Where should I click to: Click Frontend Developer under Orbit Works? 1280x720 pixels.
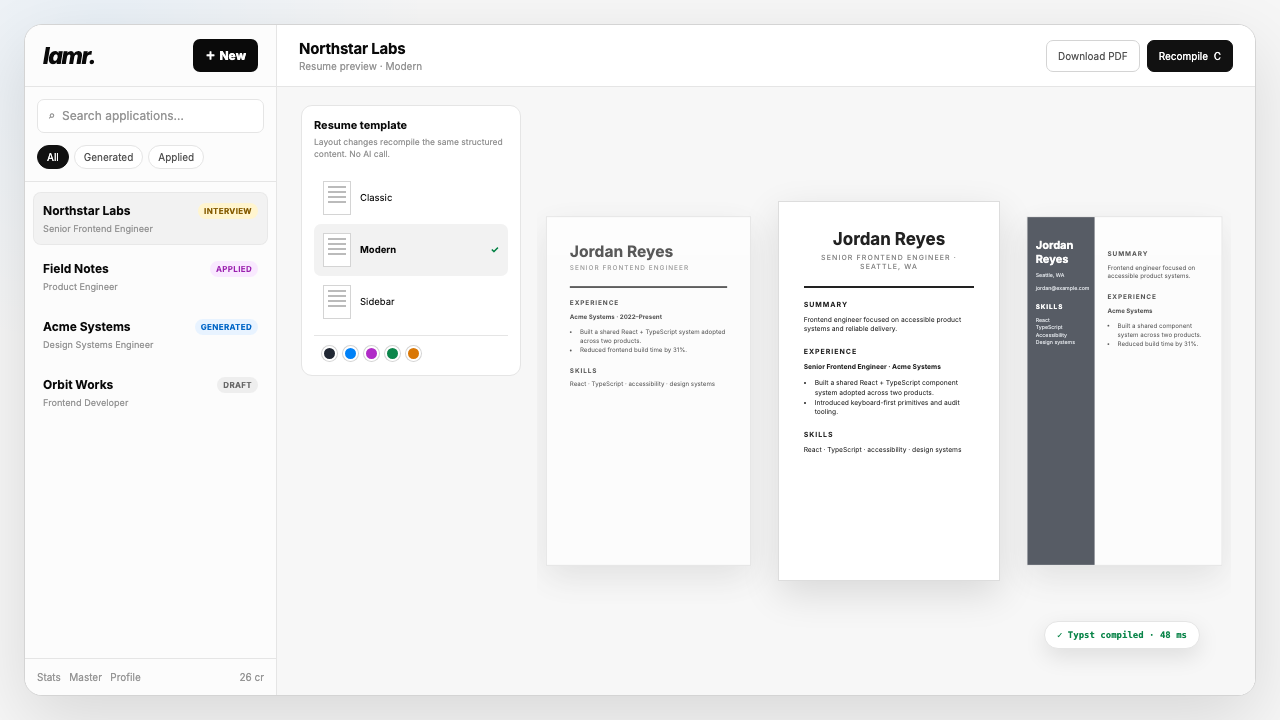pyautogui.click(x=86, y=403)
